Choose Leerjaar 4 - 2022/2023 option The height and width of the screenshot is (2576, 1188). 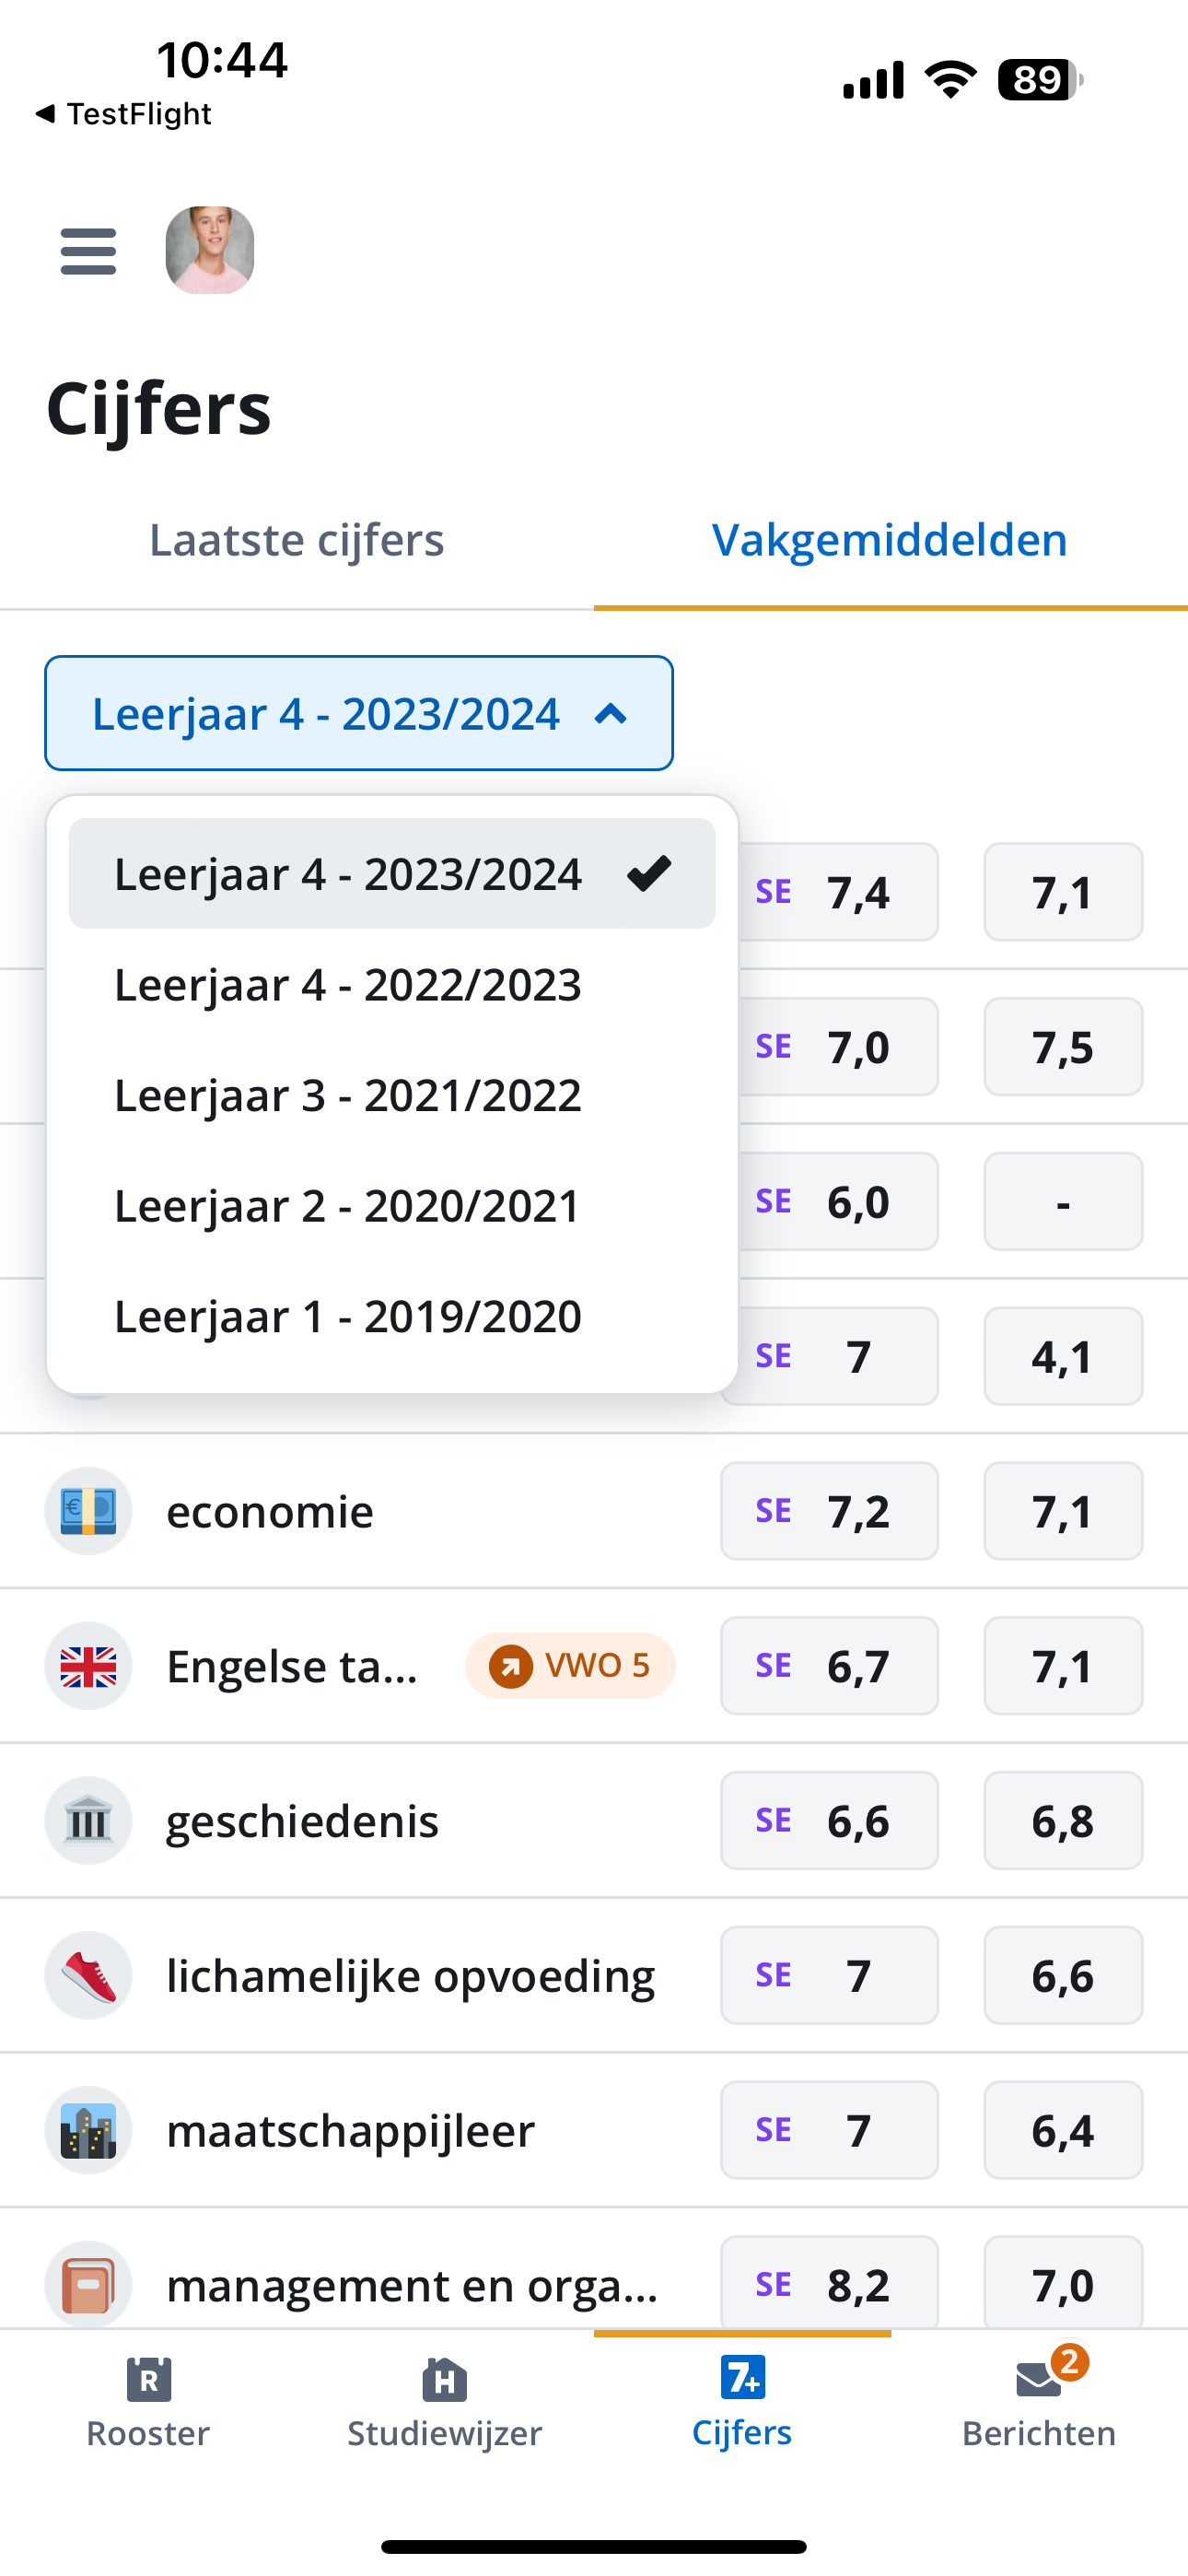pos(348,985)
